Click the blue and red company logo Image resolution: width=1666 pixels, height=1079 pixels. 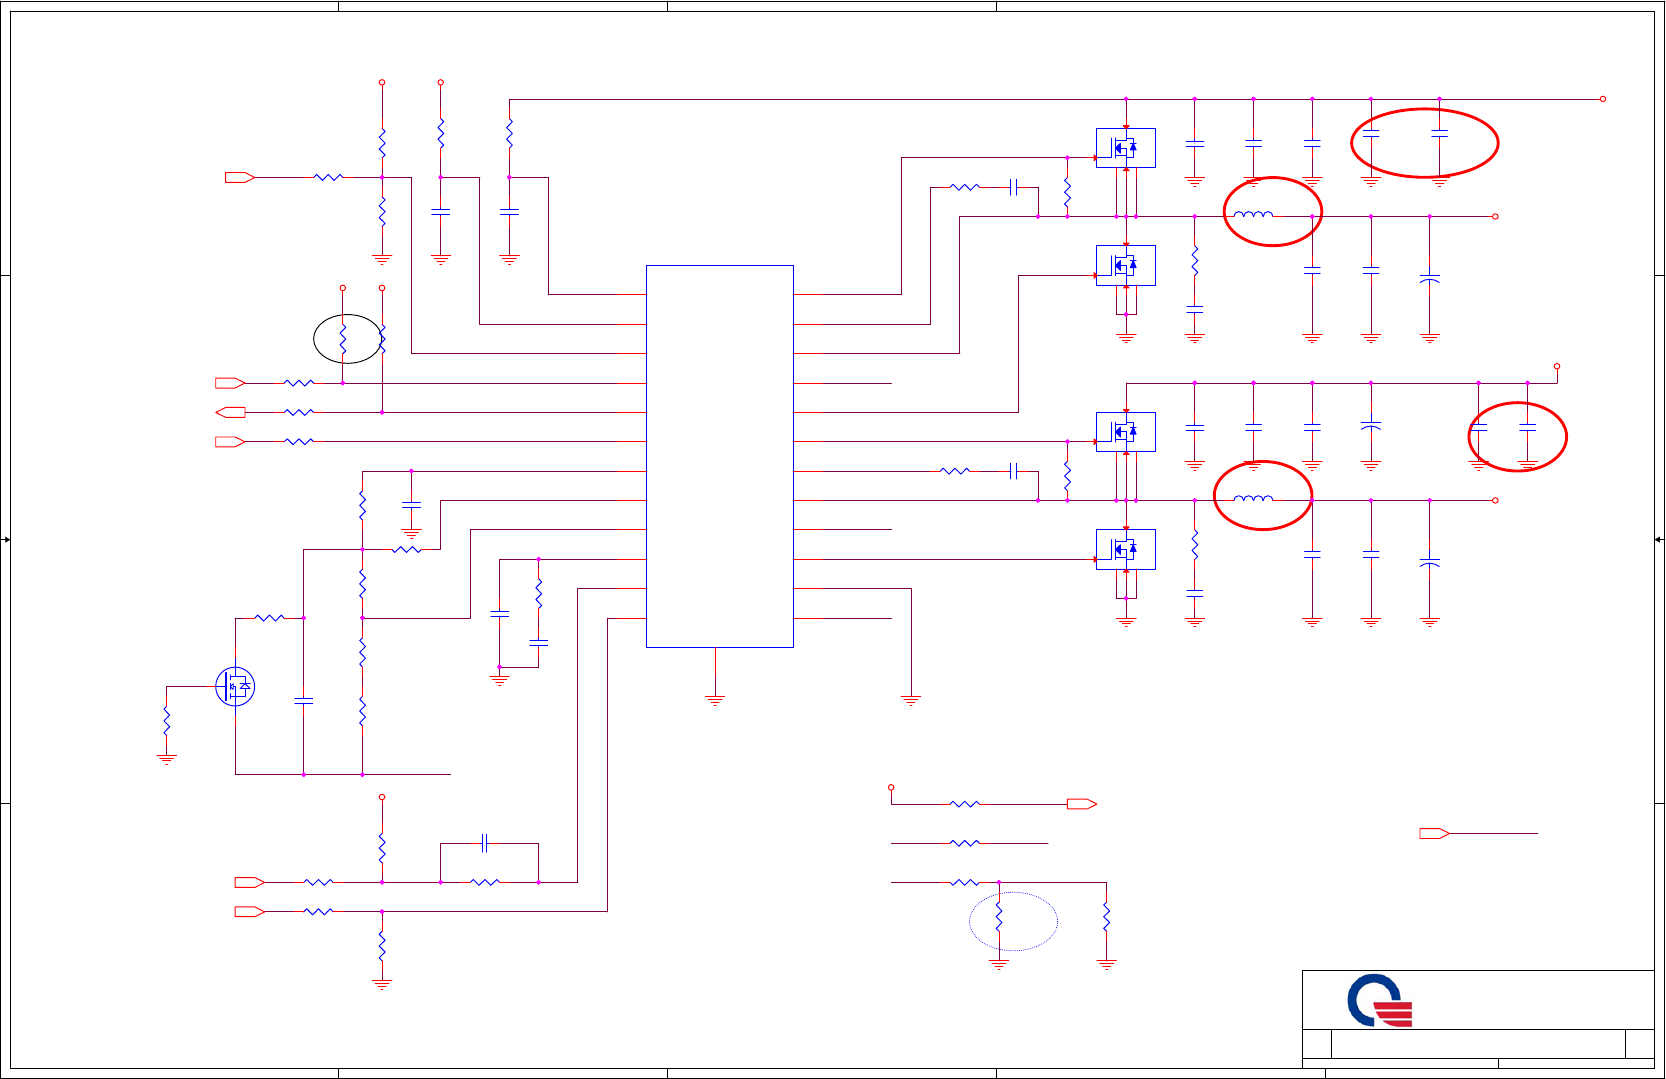coord(1380,1001)
